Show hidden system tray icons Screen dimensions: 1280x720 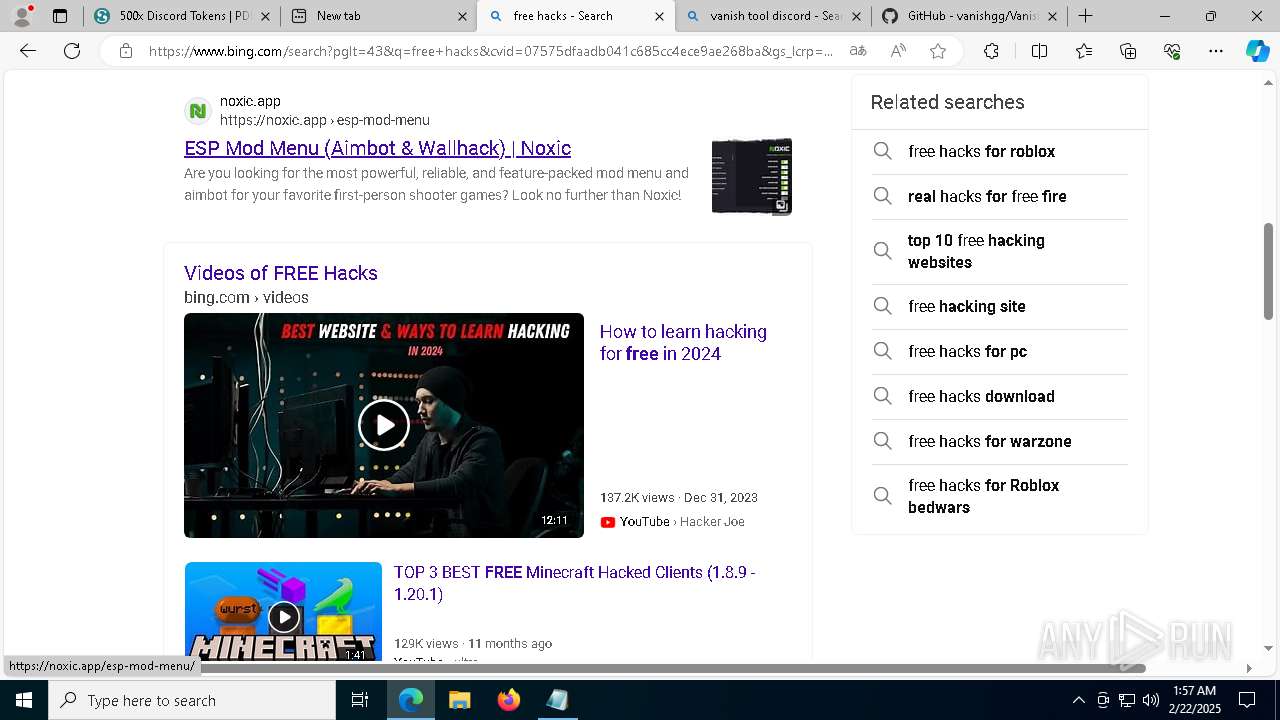(1078, 700)
